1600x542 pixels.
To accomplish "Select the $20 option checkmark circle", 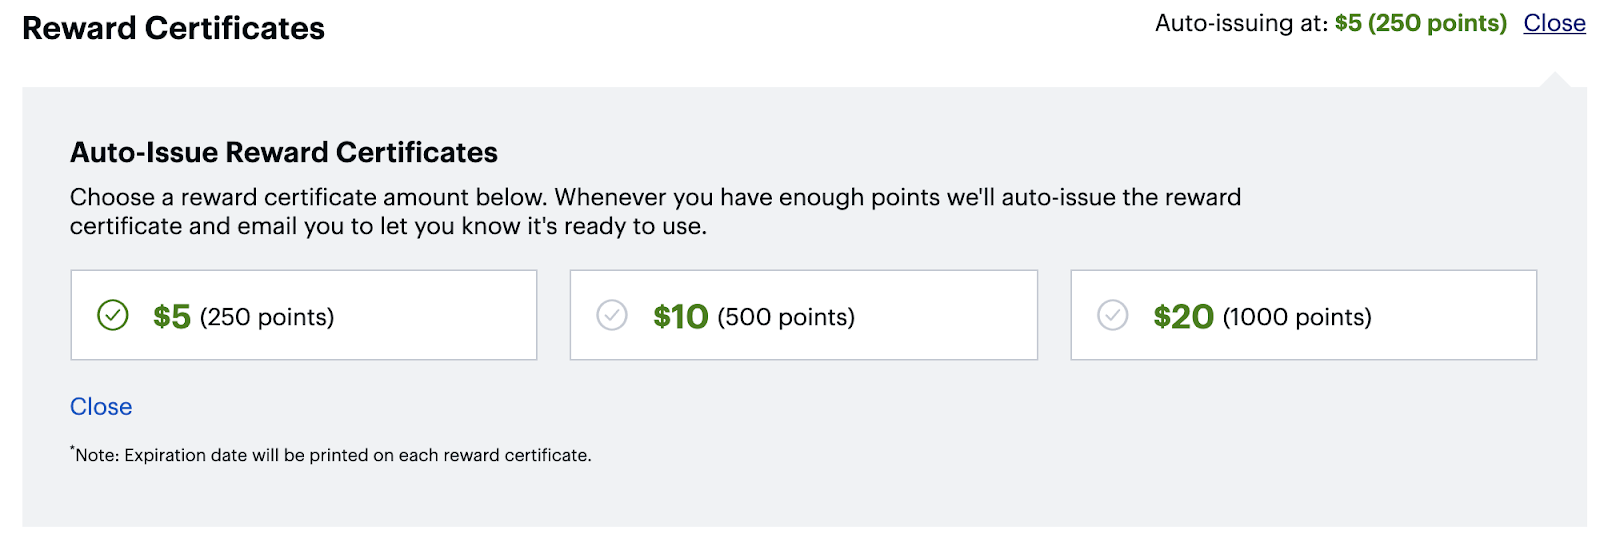I will [x=1112, y=316].
